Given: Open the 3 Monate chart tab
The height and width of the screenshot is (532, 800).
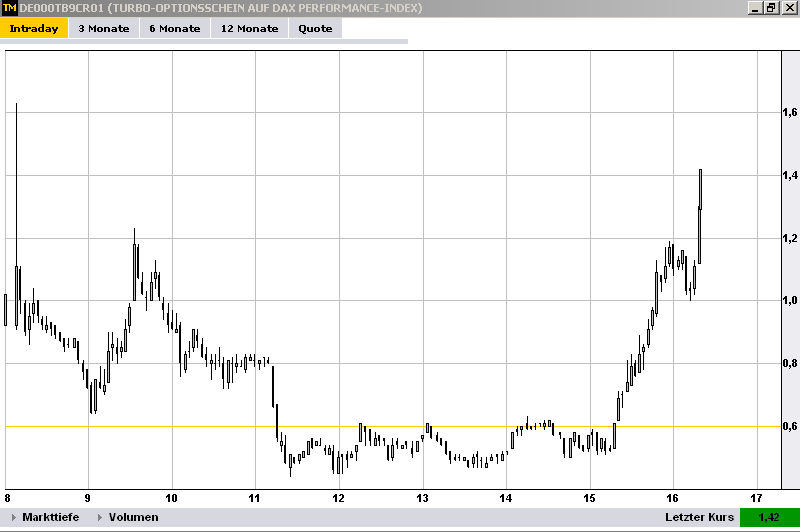Looking at the screenshot, I should 104,29.
